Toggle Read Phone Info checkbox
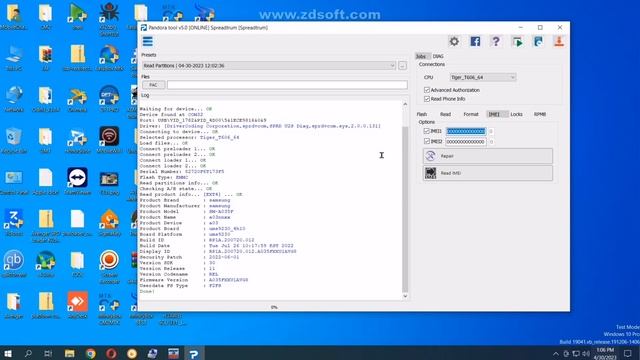Screen dimensions: 640x360 [427, 99]
